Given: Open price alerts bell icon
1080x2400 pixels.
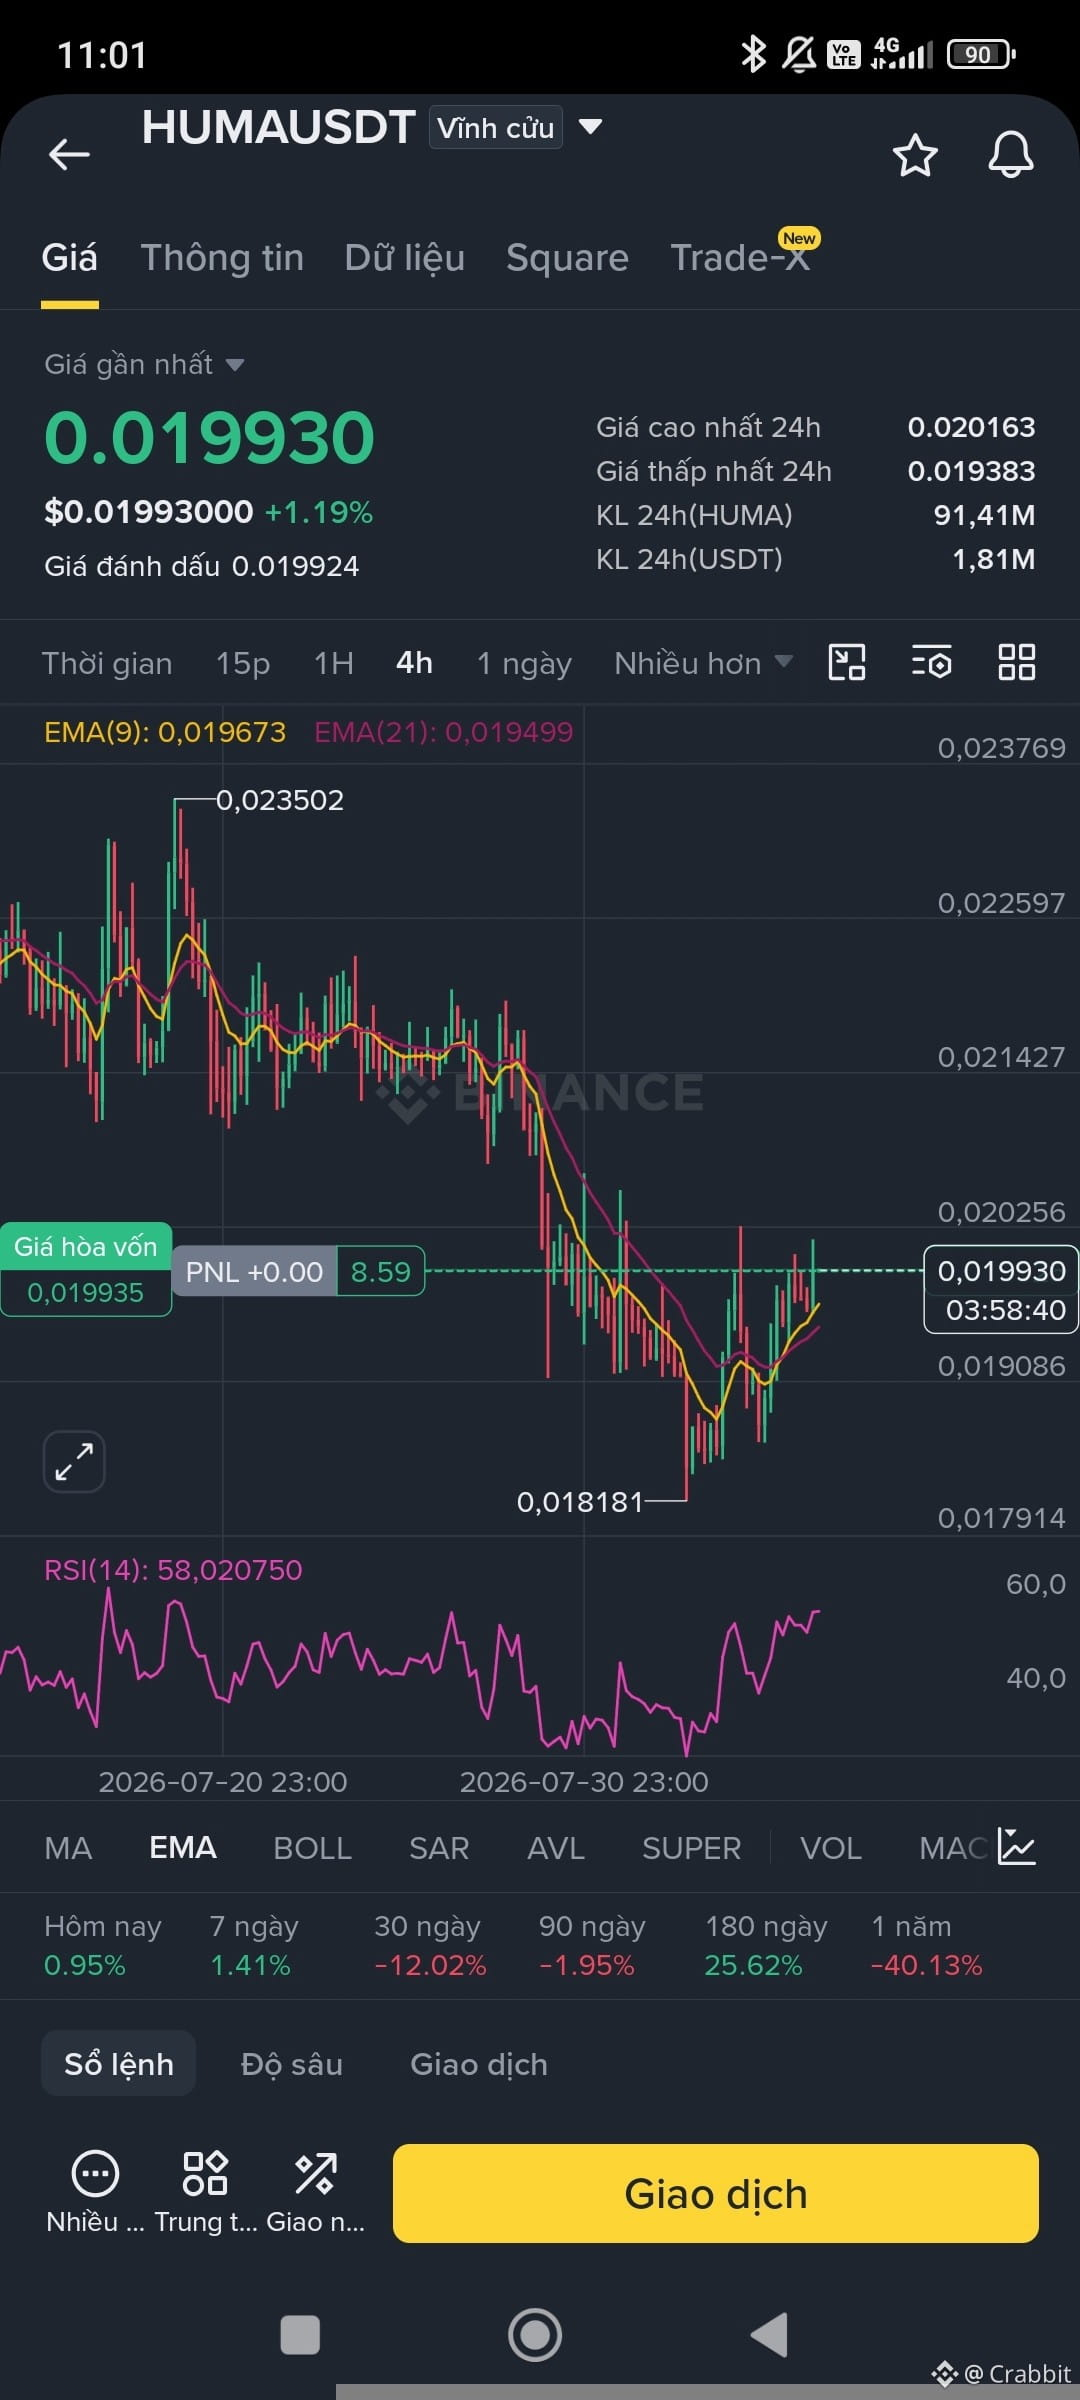Looking at the screenshot, I should [1010, 155].
